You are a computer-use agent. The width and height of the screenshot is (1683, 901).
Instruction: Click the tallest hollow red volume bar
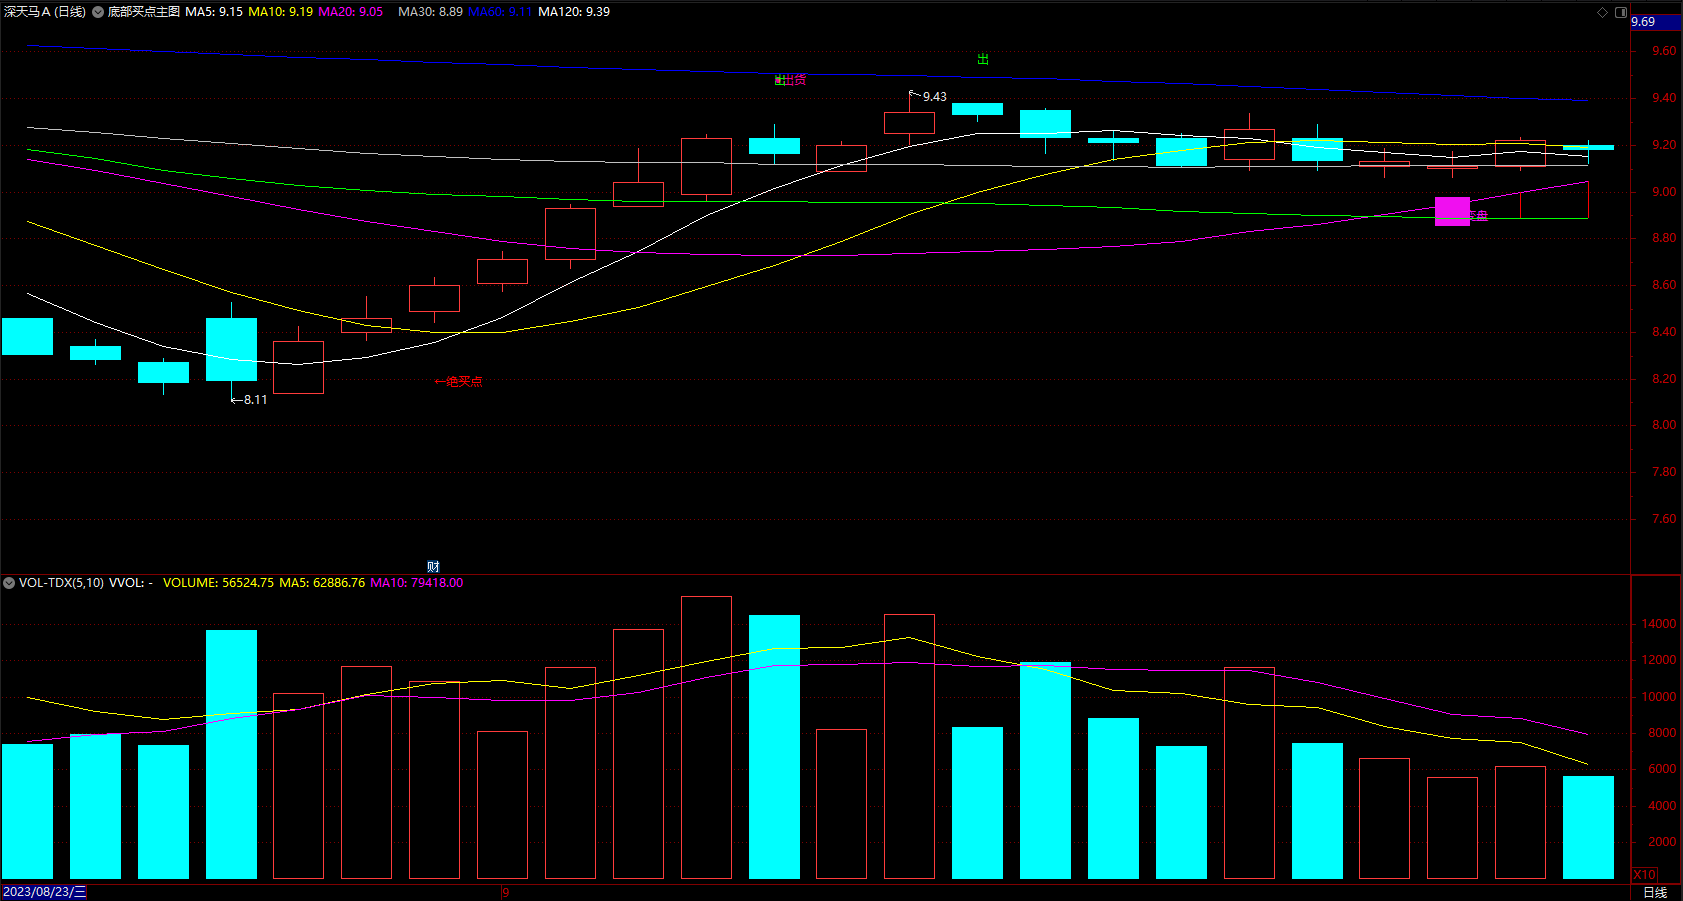706,737
